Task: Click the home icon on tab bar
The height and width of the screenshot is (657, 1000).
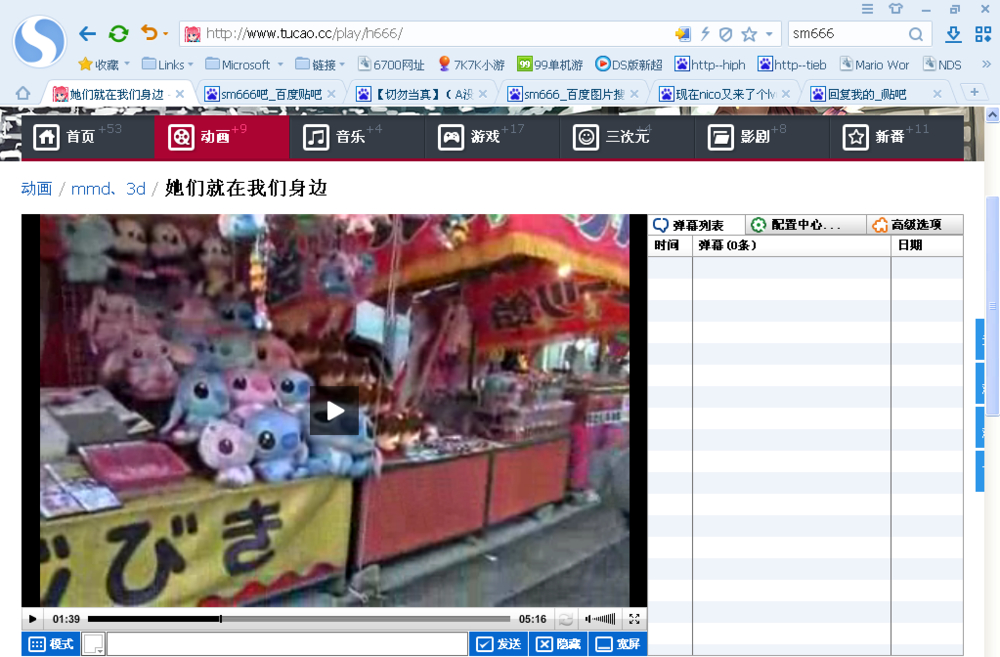Action: click(x=23, y=93)
